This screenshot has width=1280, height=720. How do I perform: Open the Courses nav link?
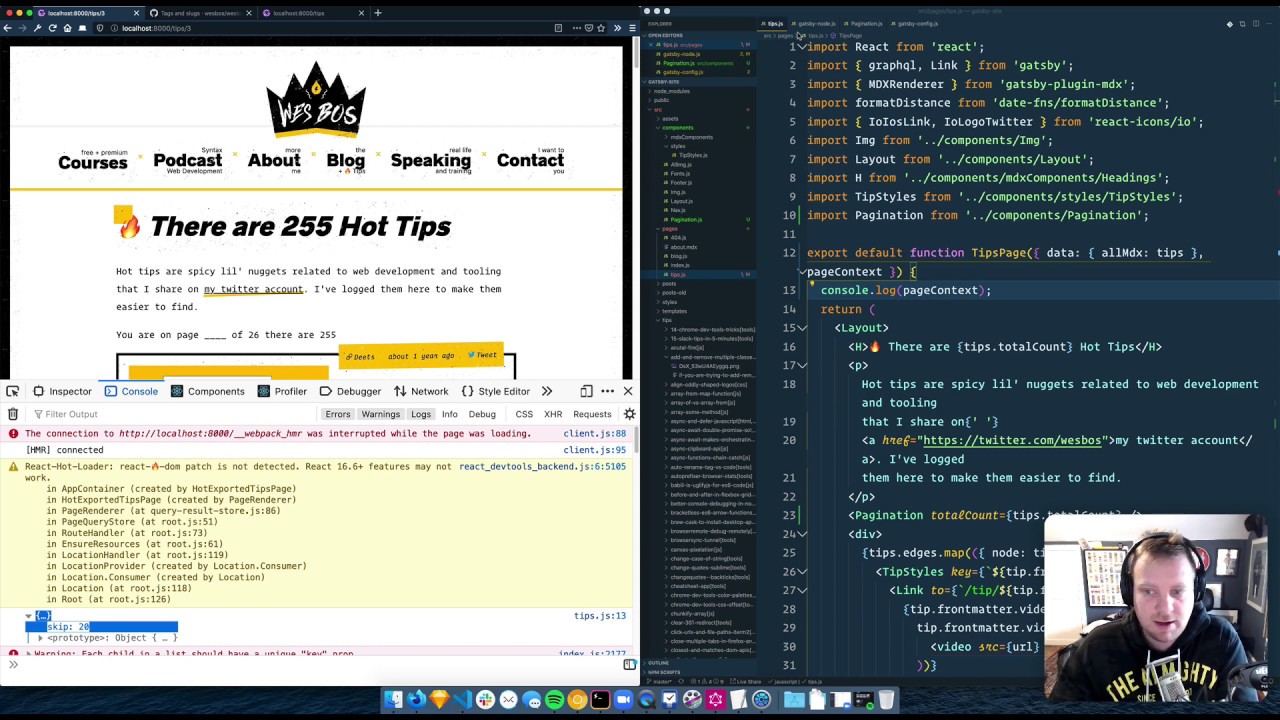coord(92,161)
